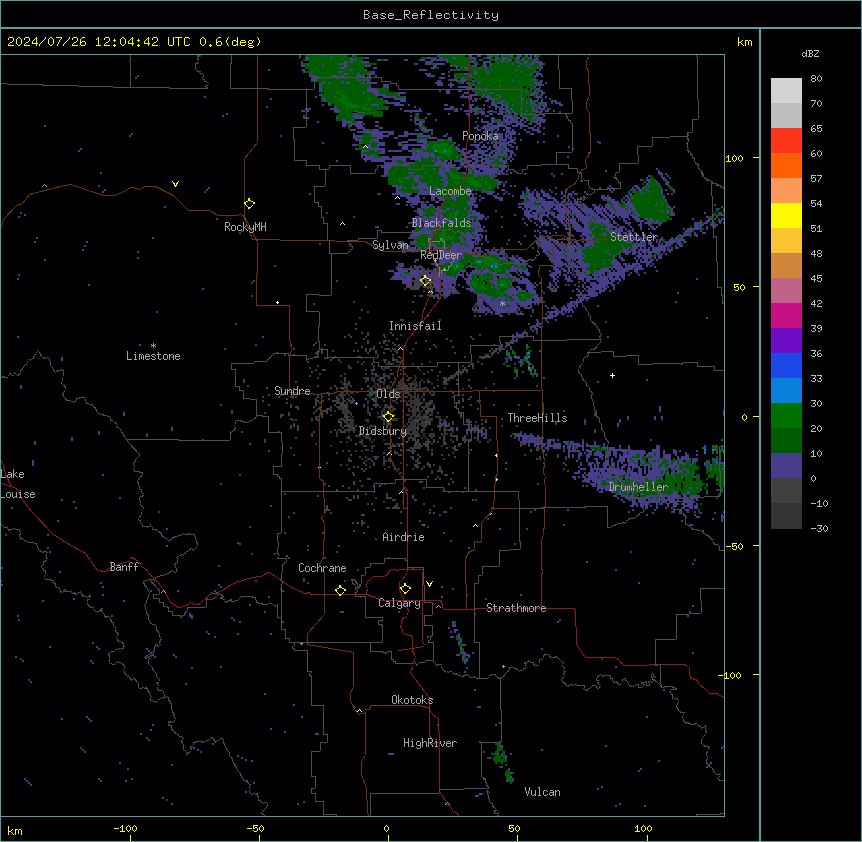Select the Blackfalds label on map
The image size is (862, 842).
coord(441,223)
